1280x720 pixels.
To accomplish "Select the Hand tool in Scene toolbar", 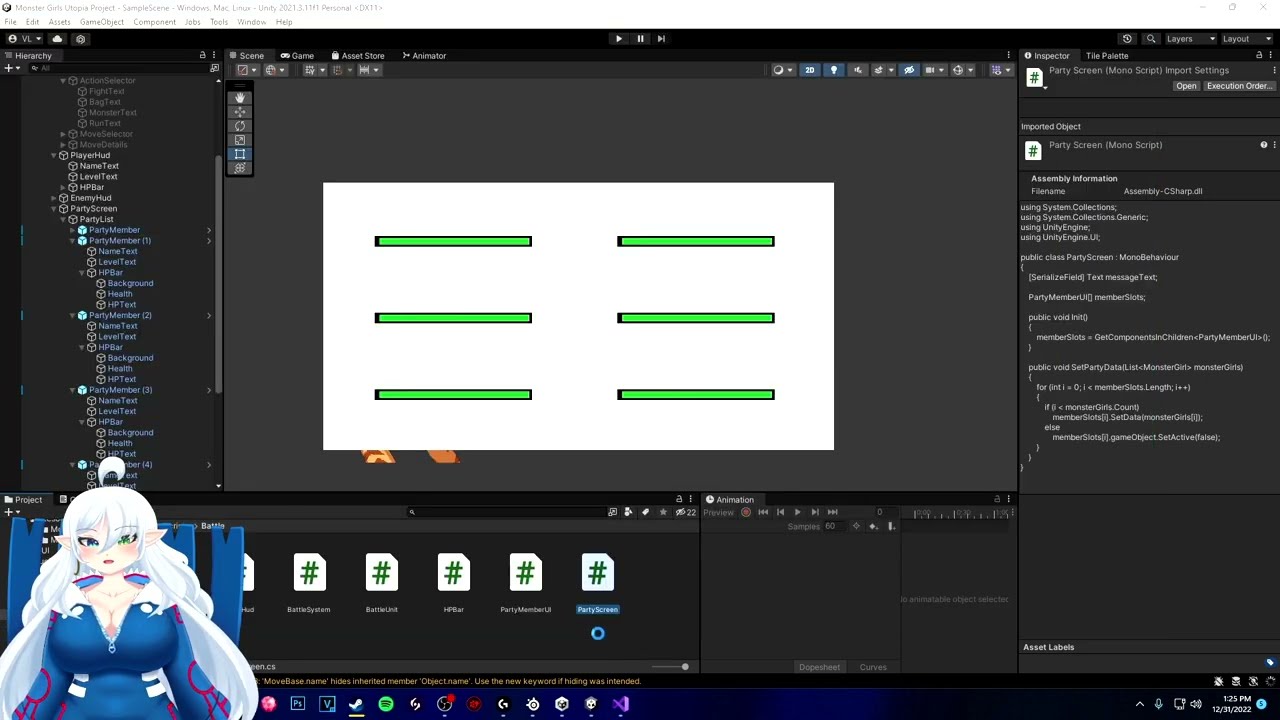I will pos(240,97).
